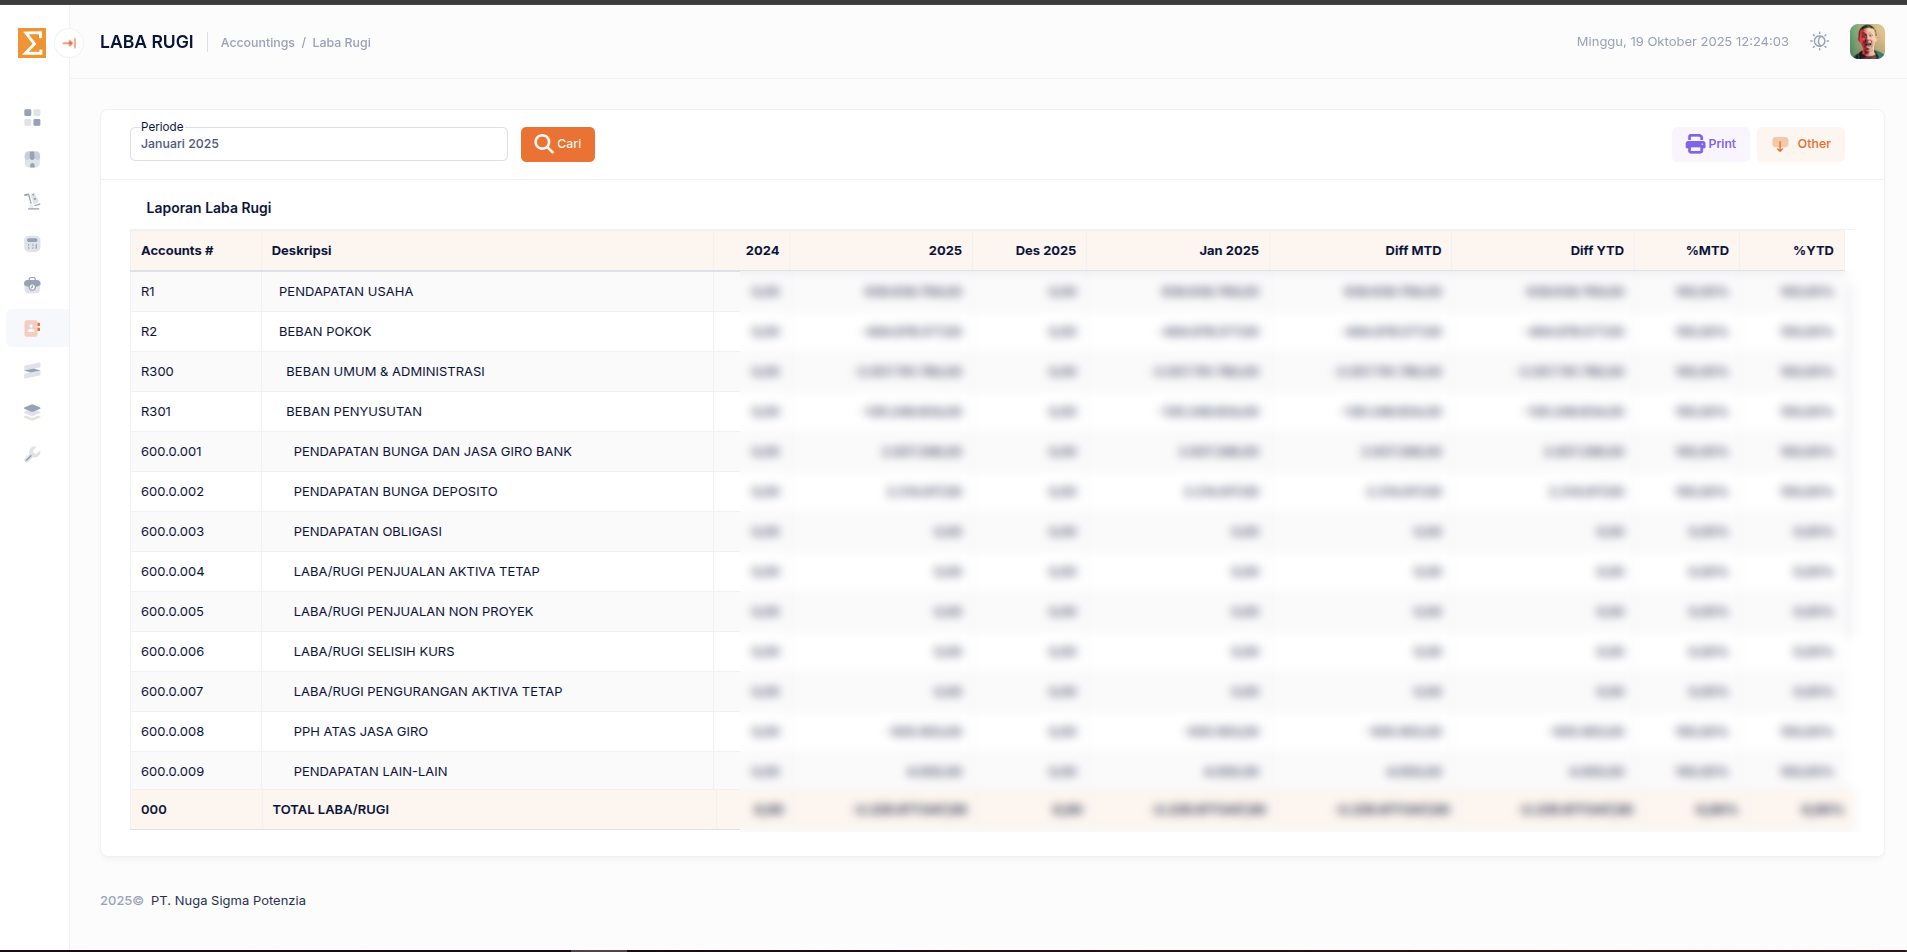Click the orange Sigma logo
Viewport: 1907px width, 952px height.
pos(32,43)
